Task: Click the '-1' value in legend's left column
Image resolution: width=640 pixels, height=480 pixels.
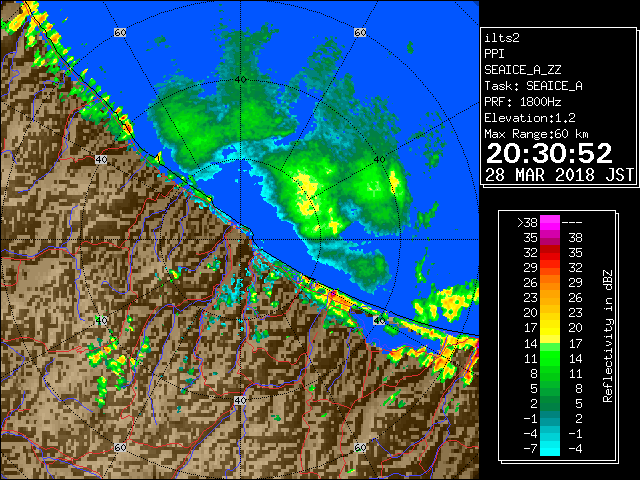Action: tap(530, 419)
